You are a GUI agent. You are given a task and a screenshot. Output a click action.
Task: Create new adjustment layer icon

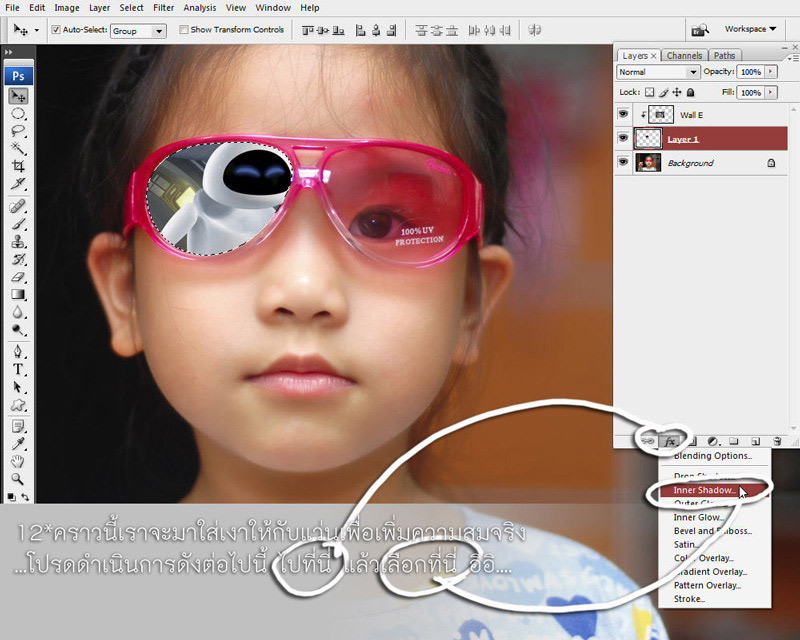coord(713,441)
